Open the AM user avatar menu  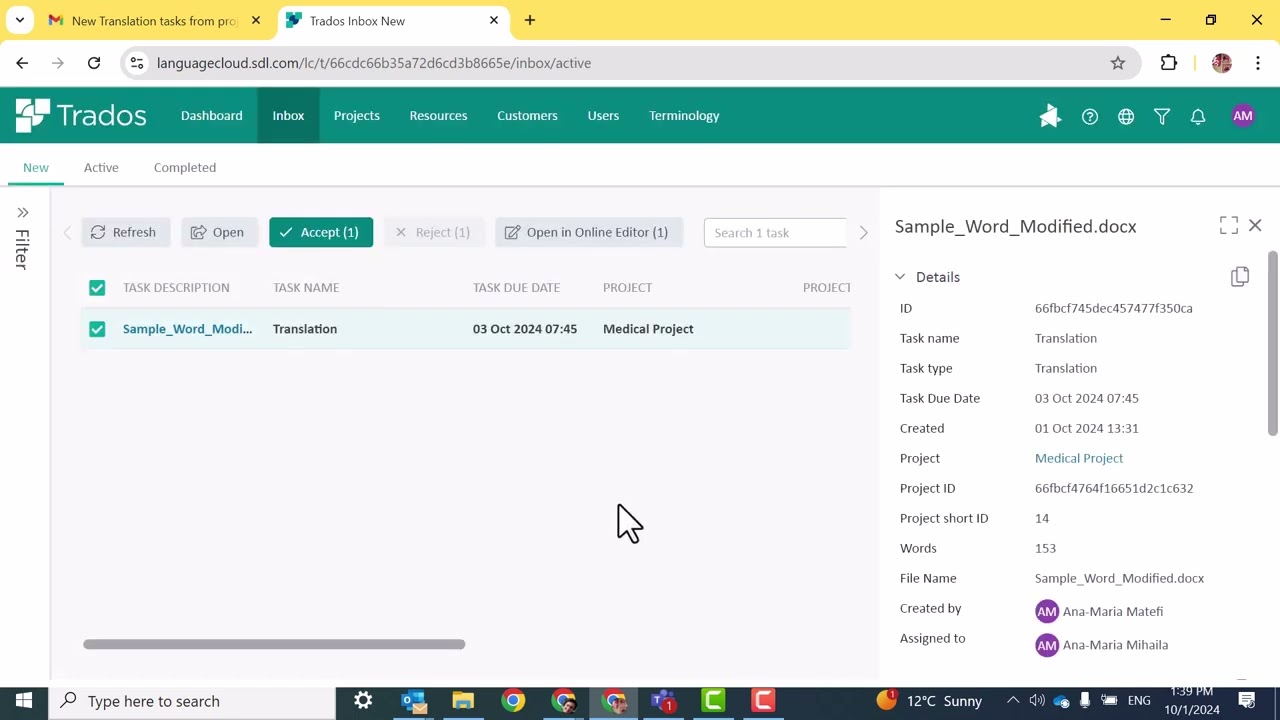click(1243, 116)
